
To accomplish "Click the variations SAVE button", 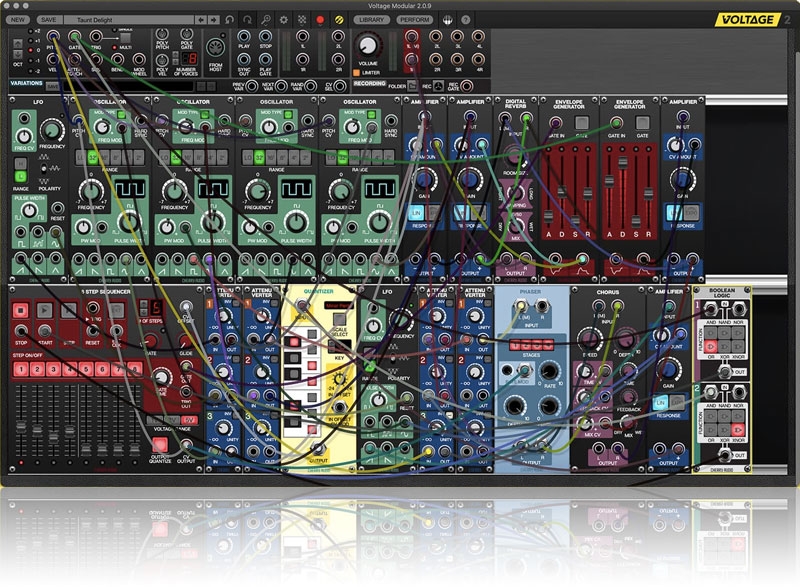I will click(52, 87).
